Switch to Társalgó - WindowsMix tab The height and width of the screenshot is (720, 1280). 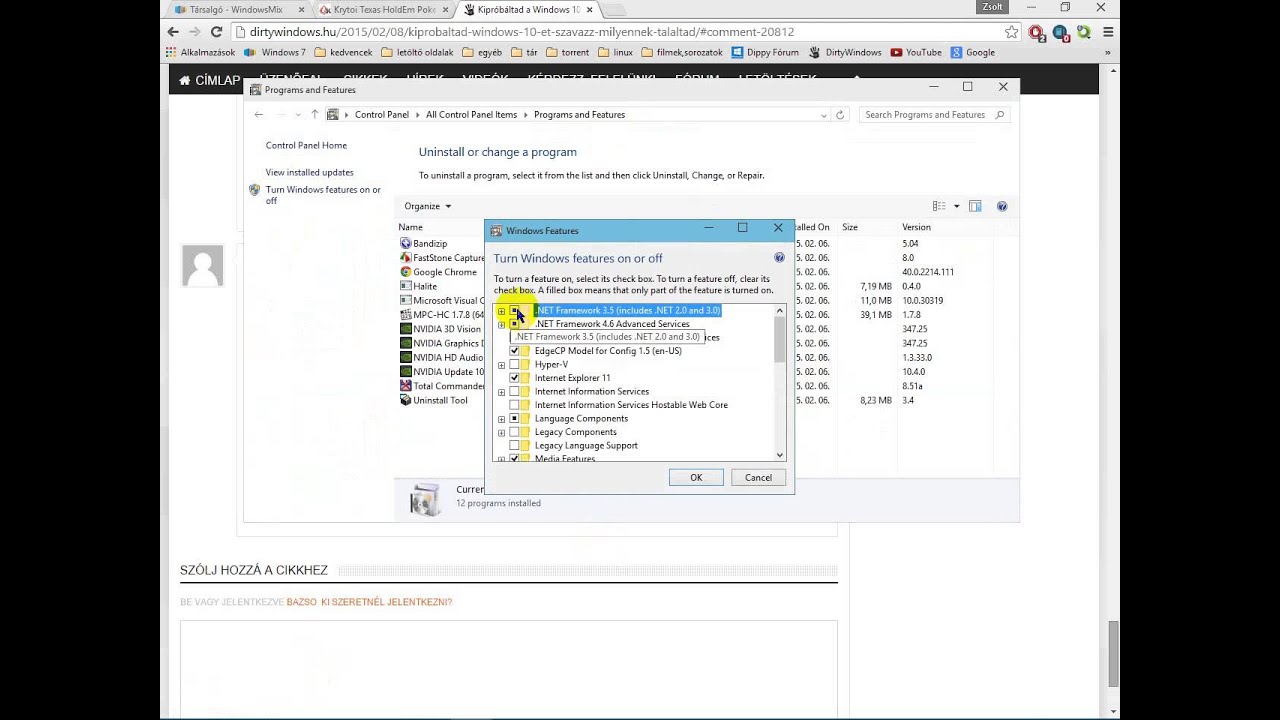[x=238, y=9]
